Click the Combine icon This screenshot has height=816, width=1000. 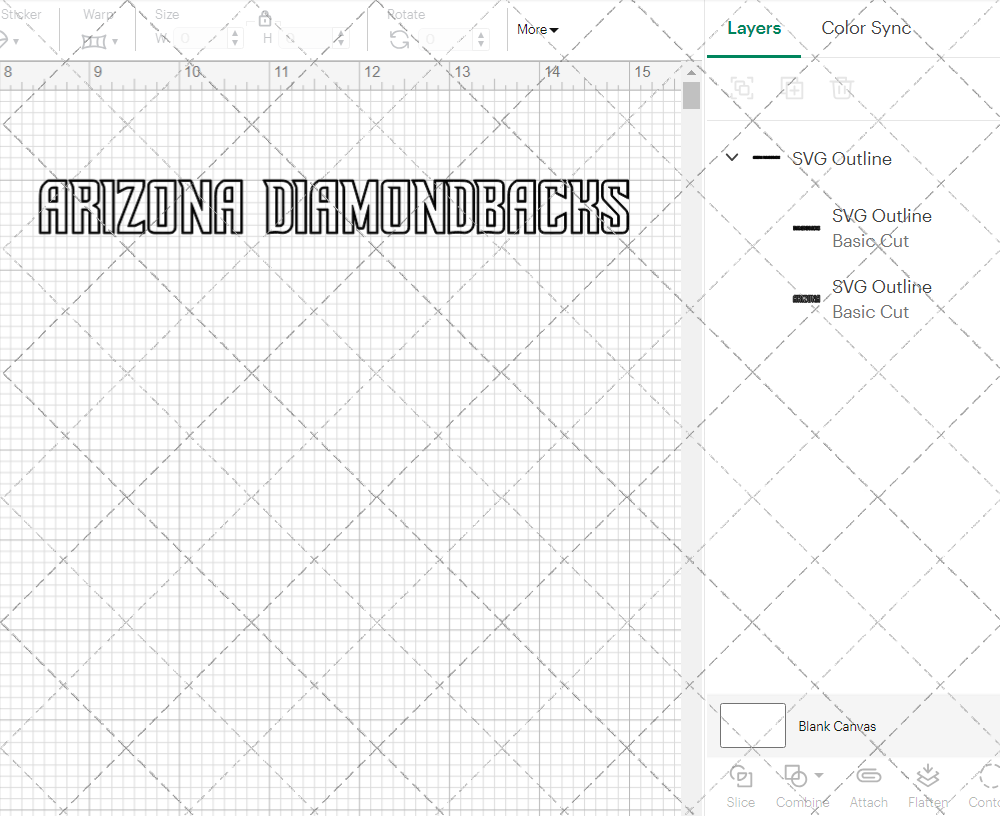click(796, 777)
